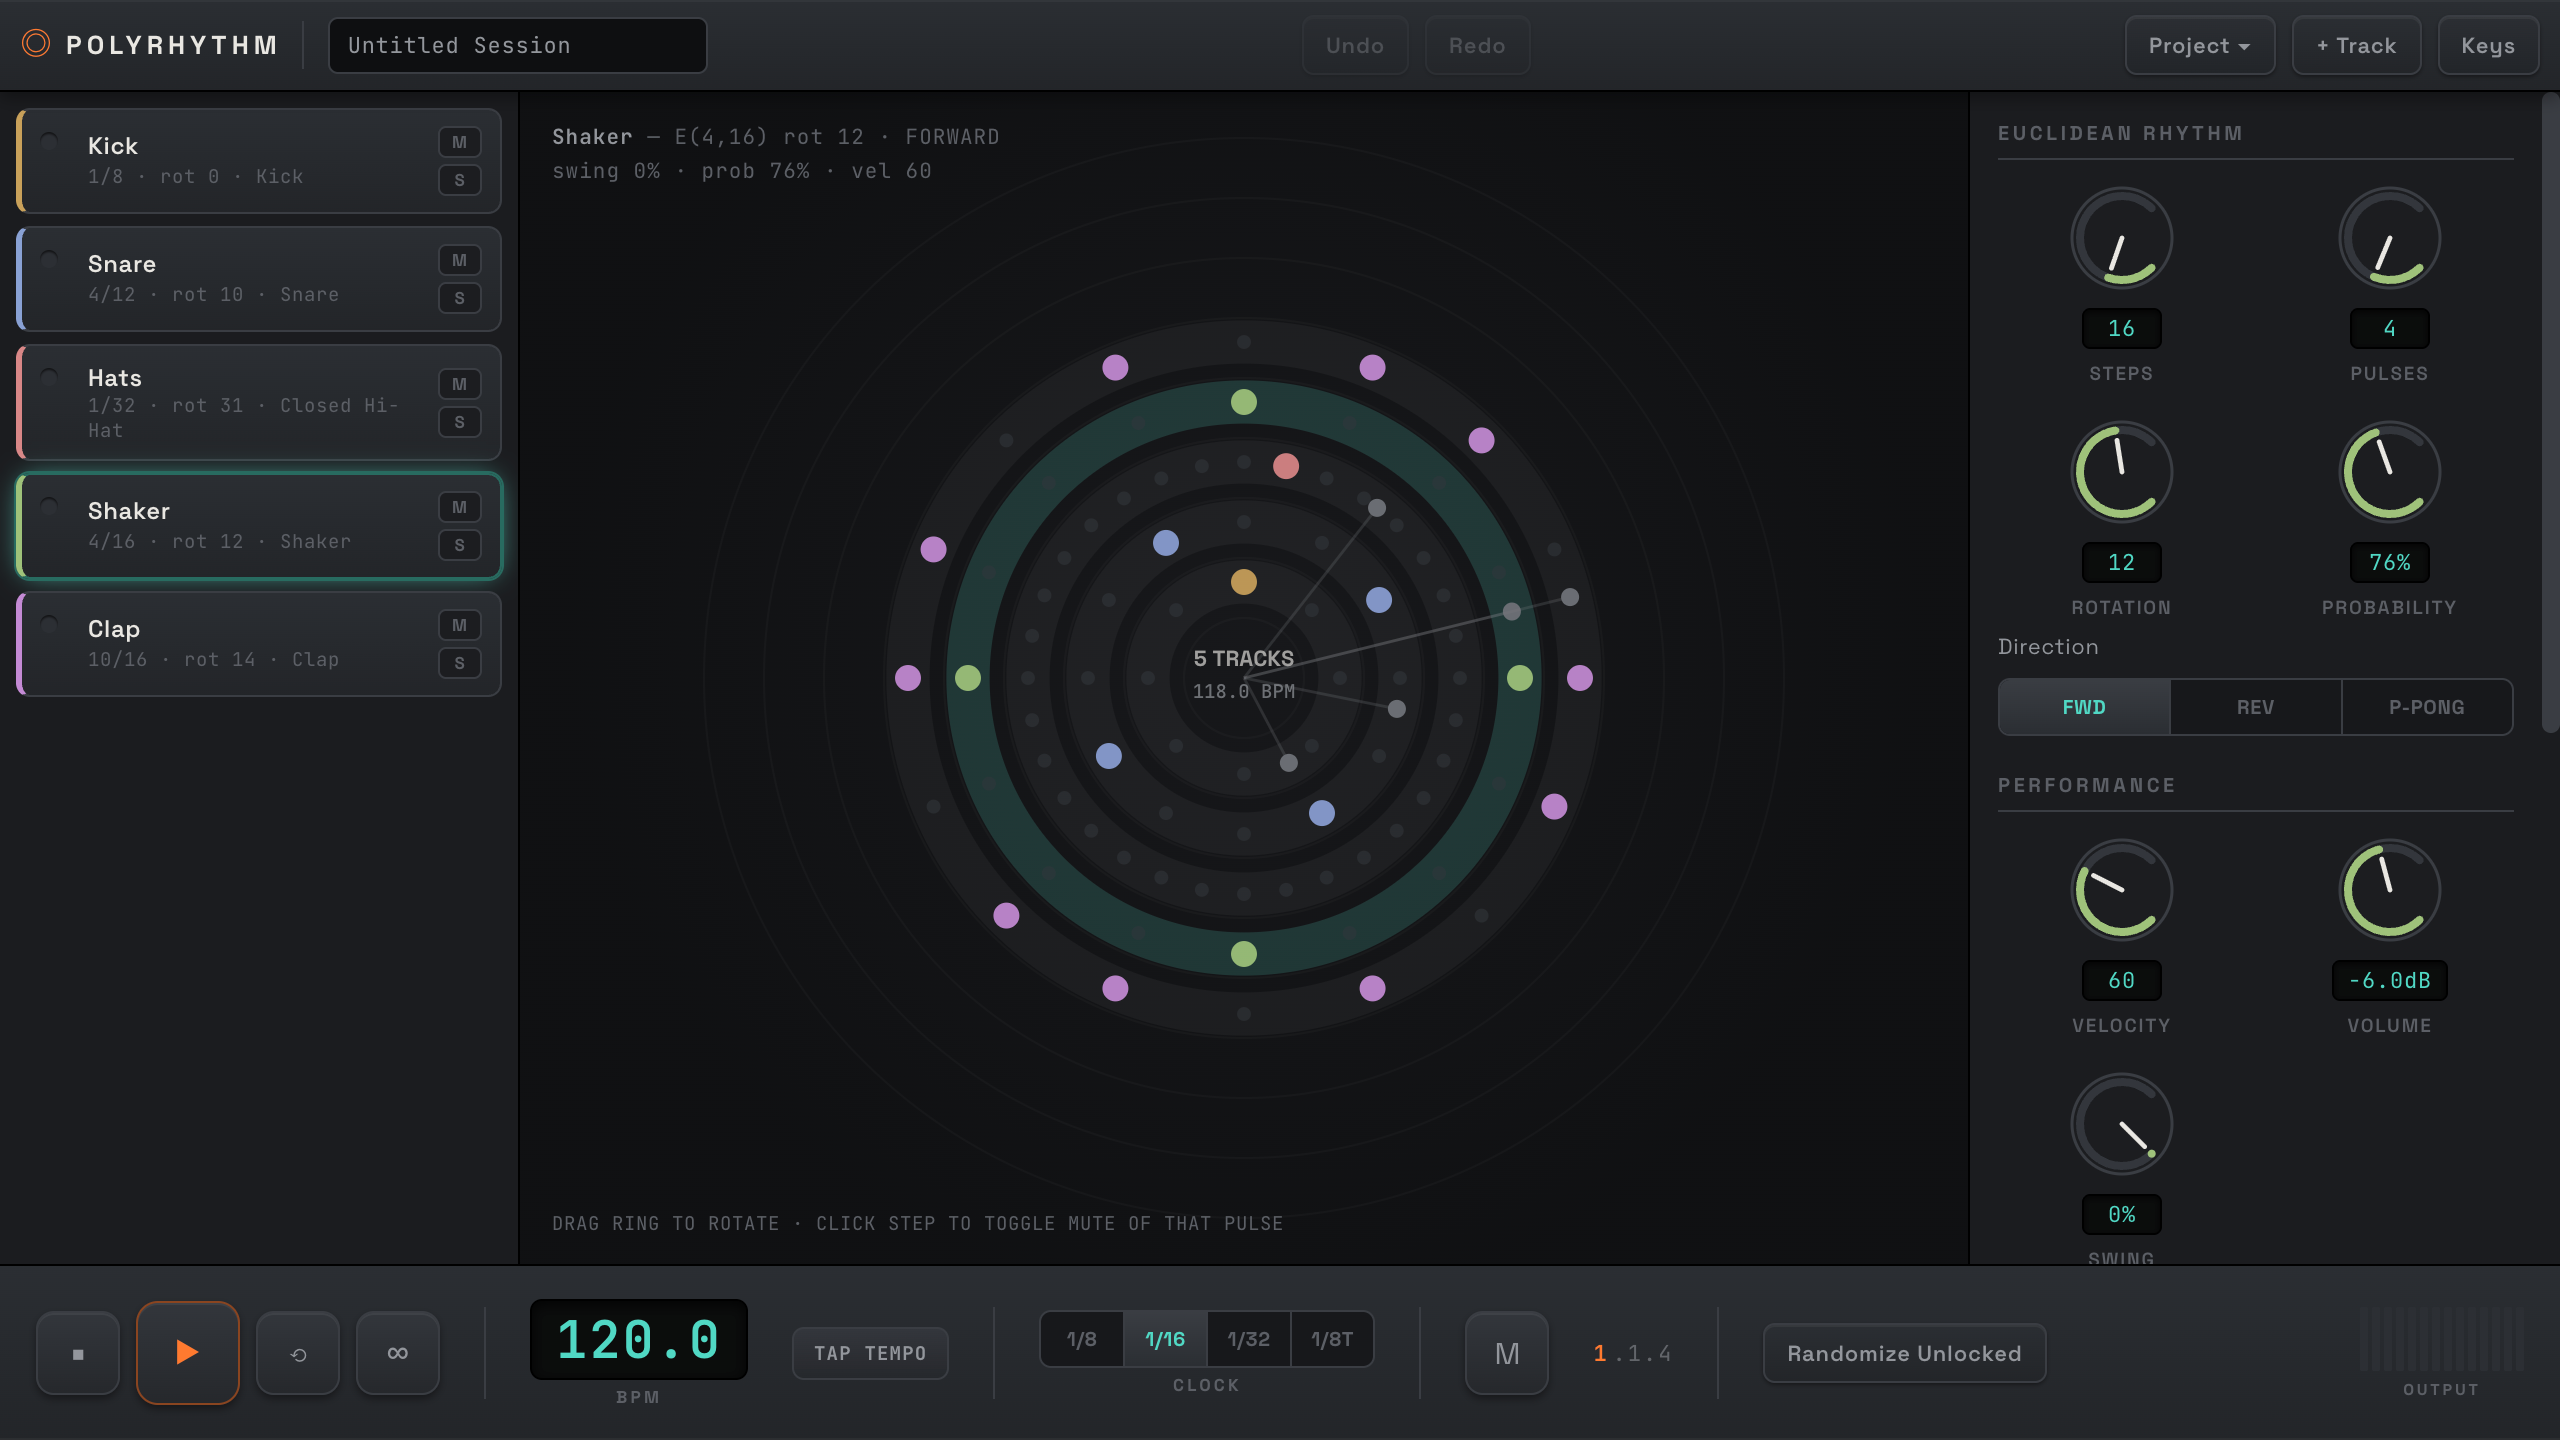The image size is (2560, 1440).
Task: Click the Redo button
Action: [1477, 45]
